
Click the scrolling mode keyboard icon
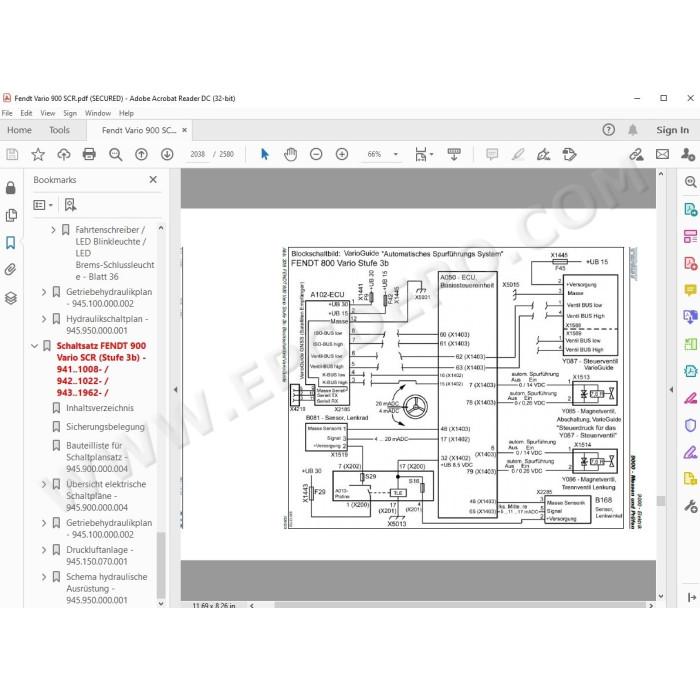coord(454,154)
